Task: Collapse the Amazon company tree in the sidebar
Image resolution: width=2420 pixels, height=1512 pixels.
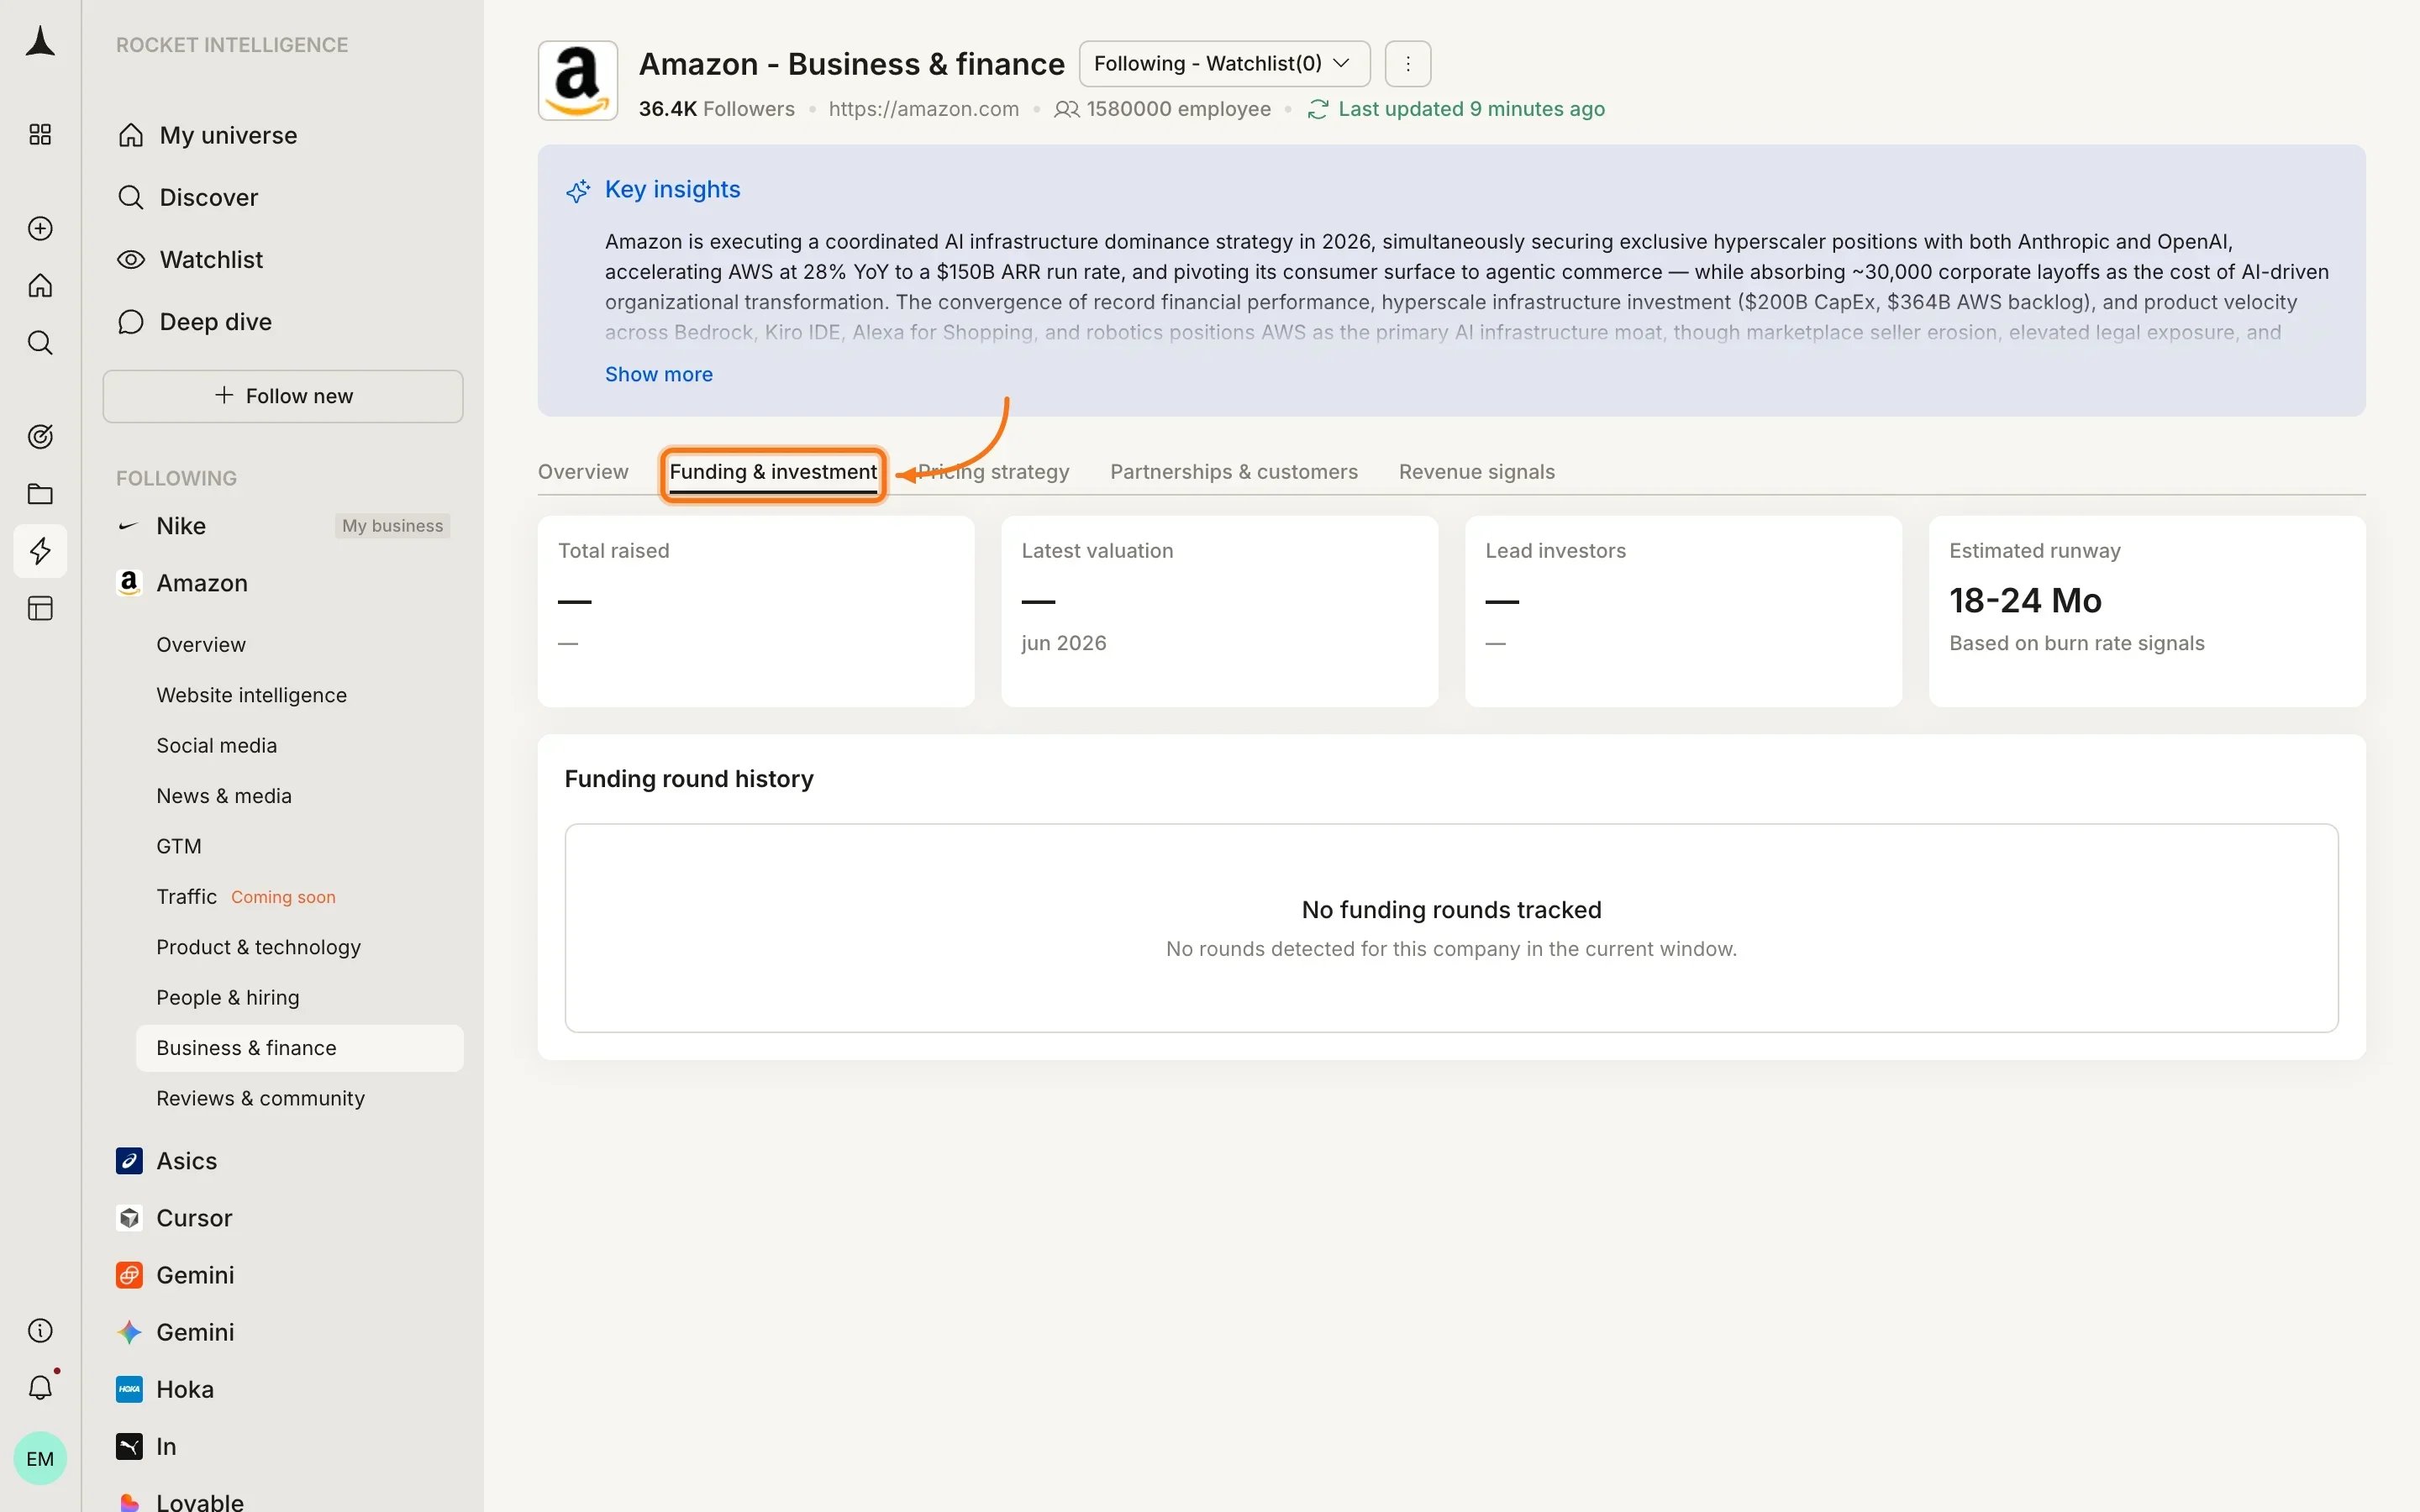Action: tap(202, 583)
